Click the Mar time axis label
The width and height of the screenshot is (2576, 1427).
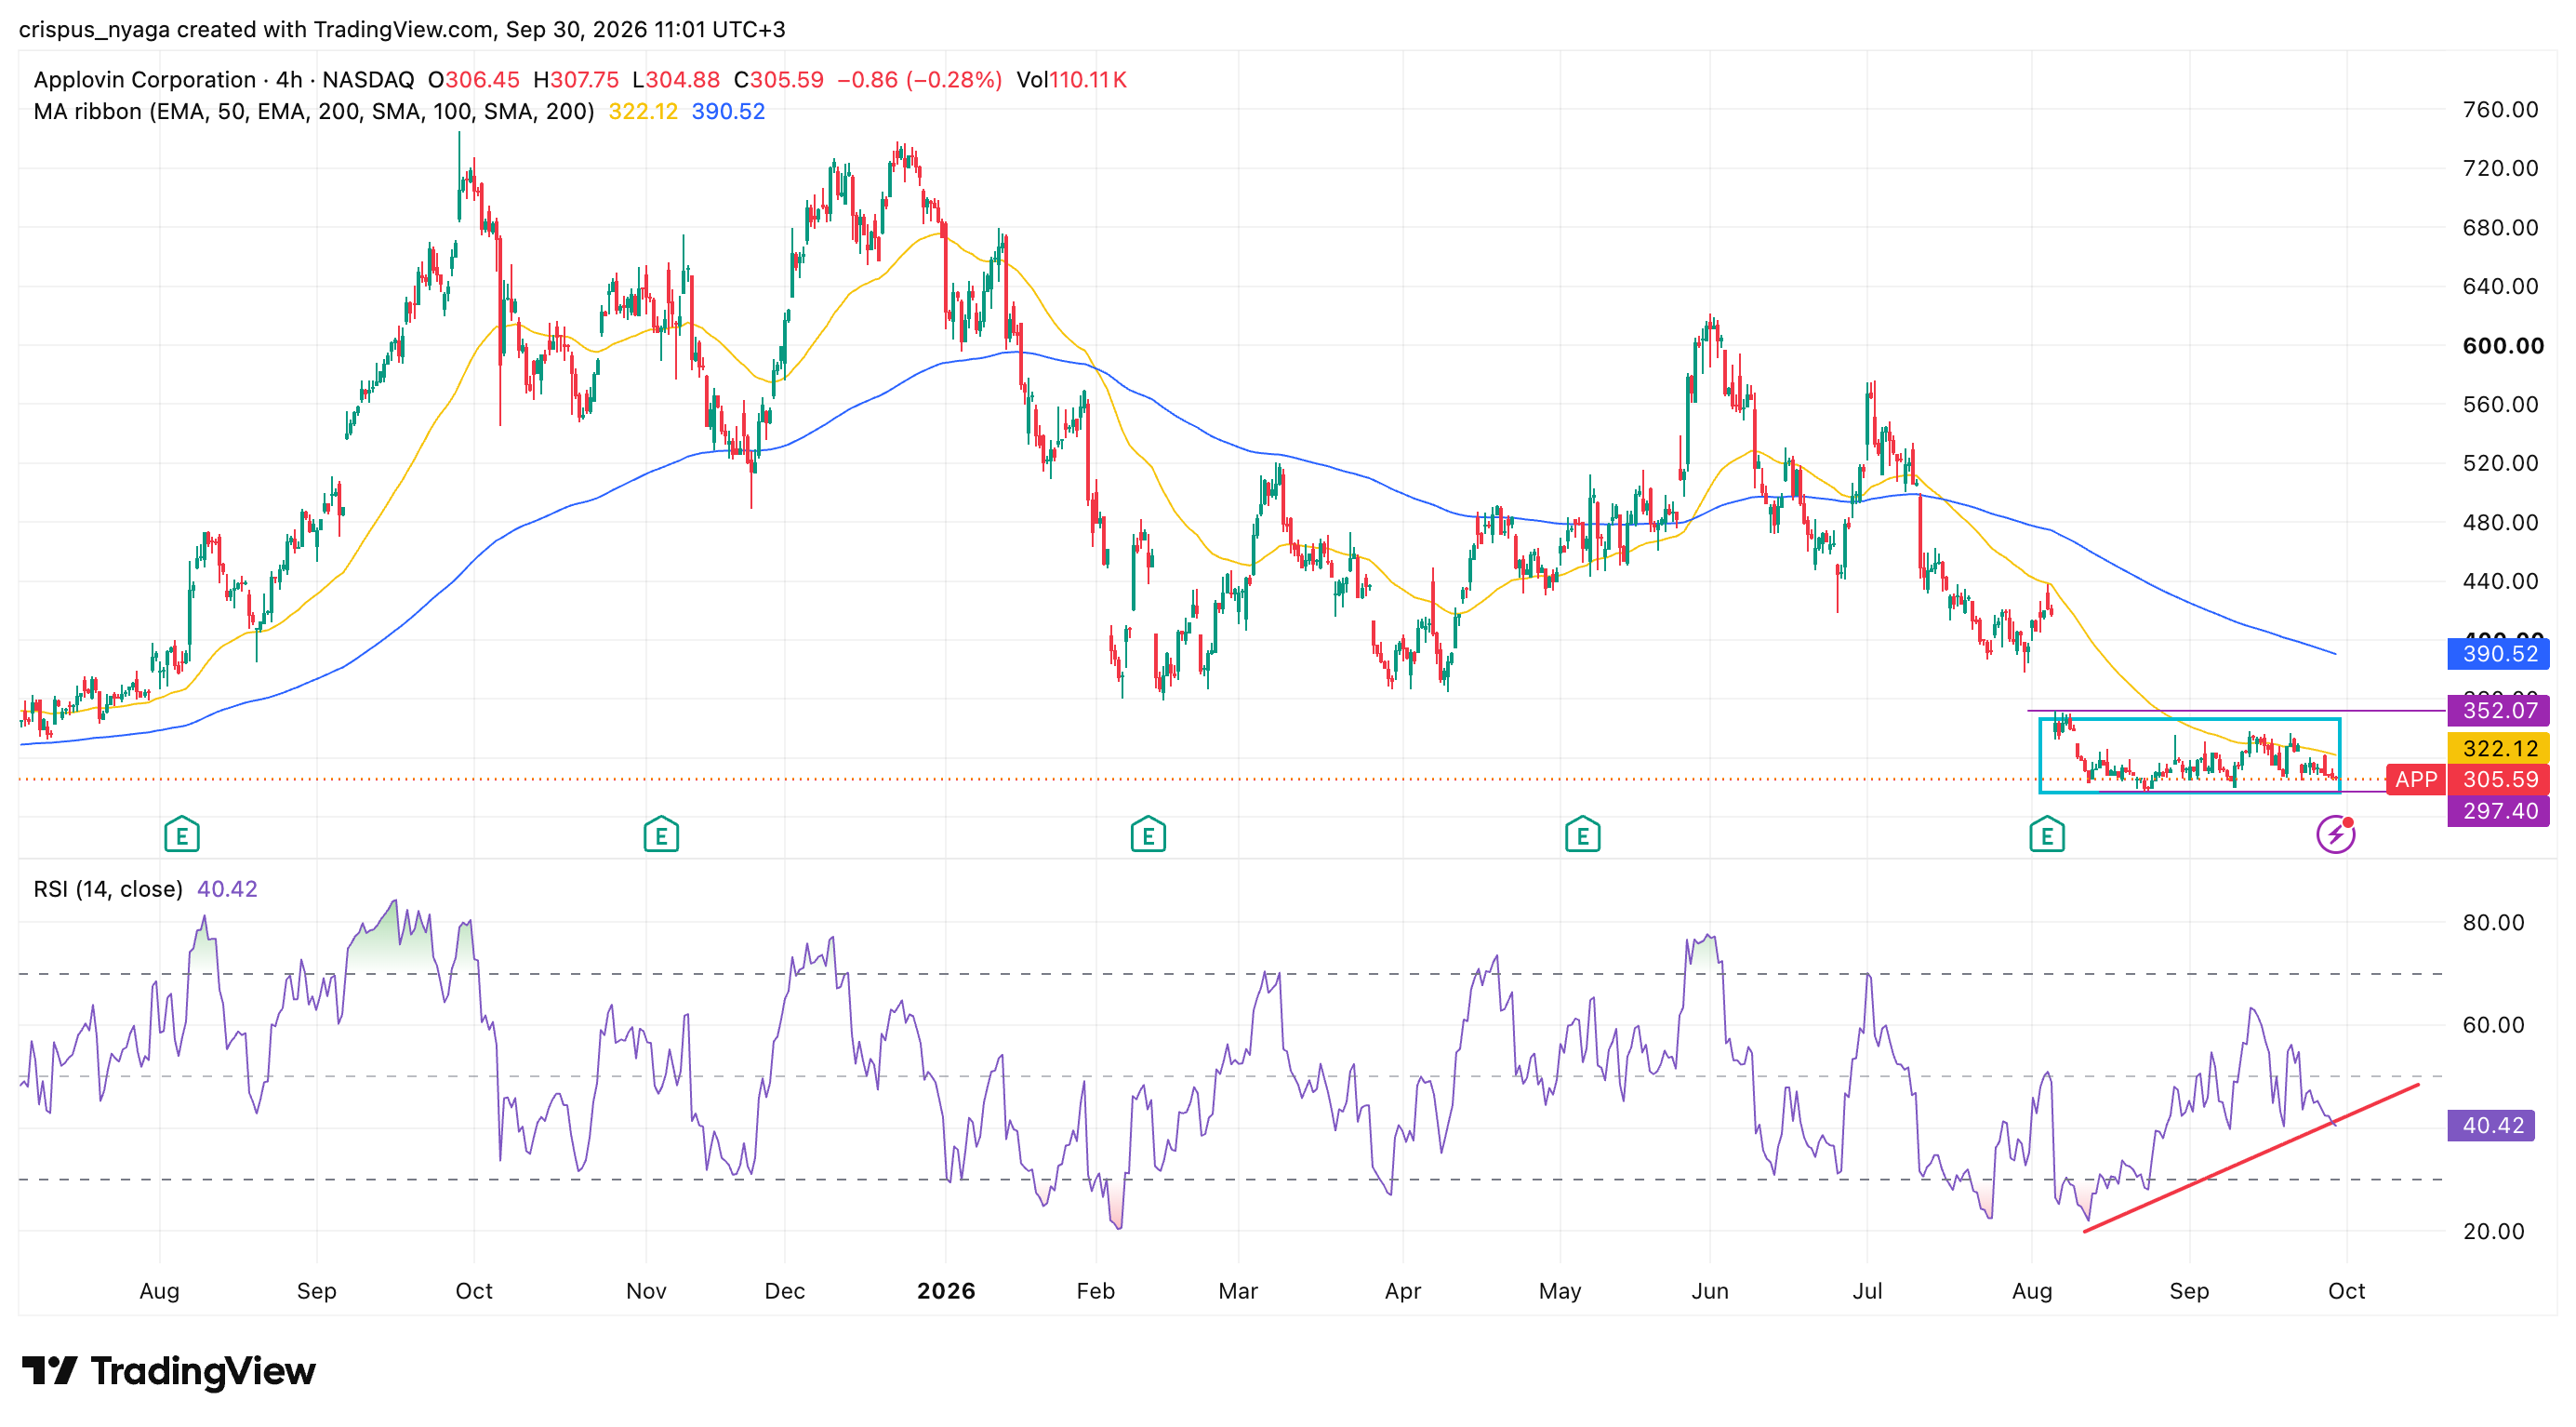1238,1291
